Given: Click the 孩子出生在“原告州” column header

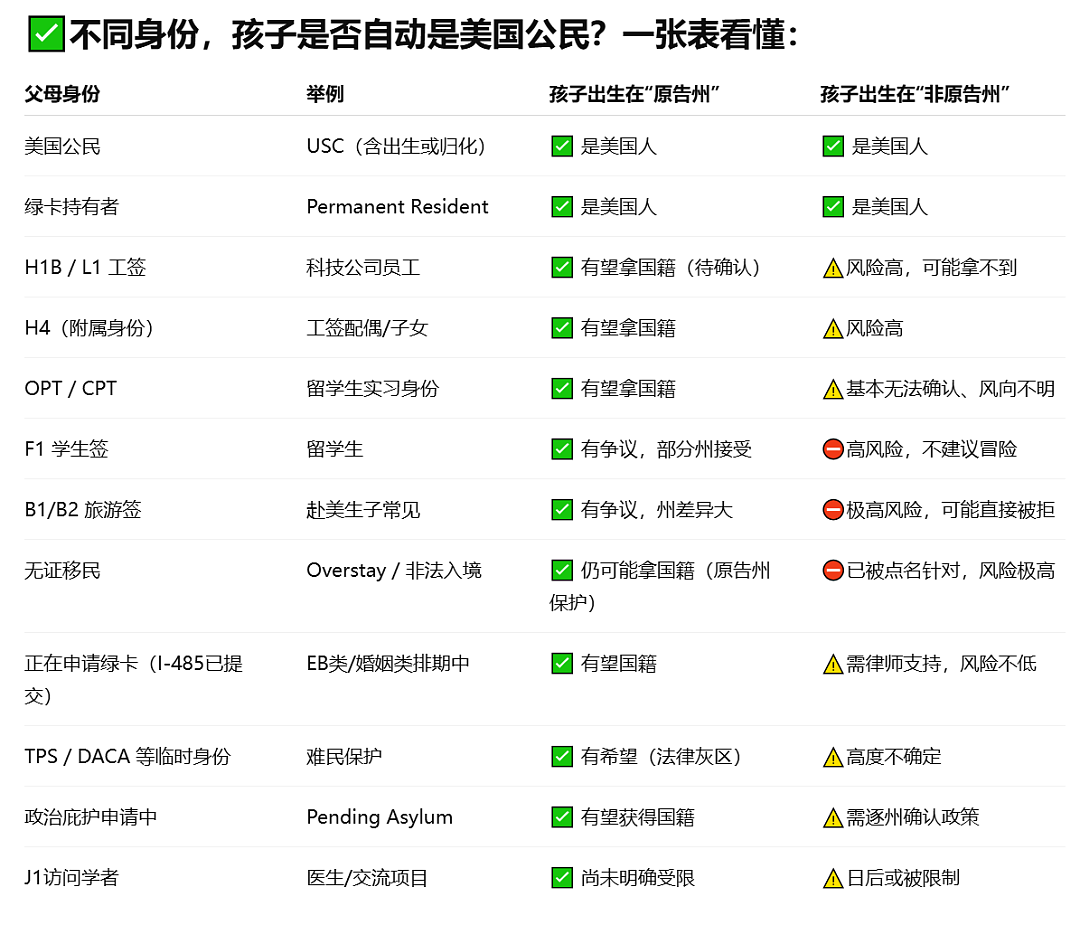Looking at the screenshot, I should [x=634, y=94].
